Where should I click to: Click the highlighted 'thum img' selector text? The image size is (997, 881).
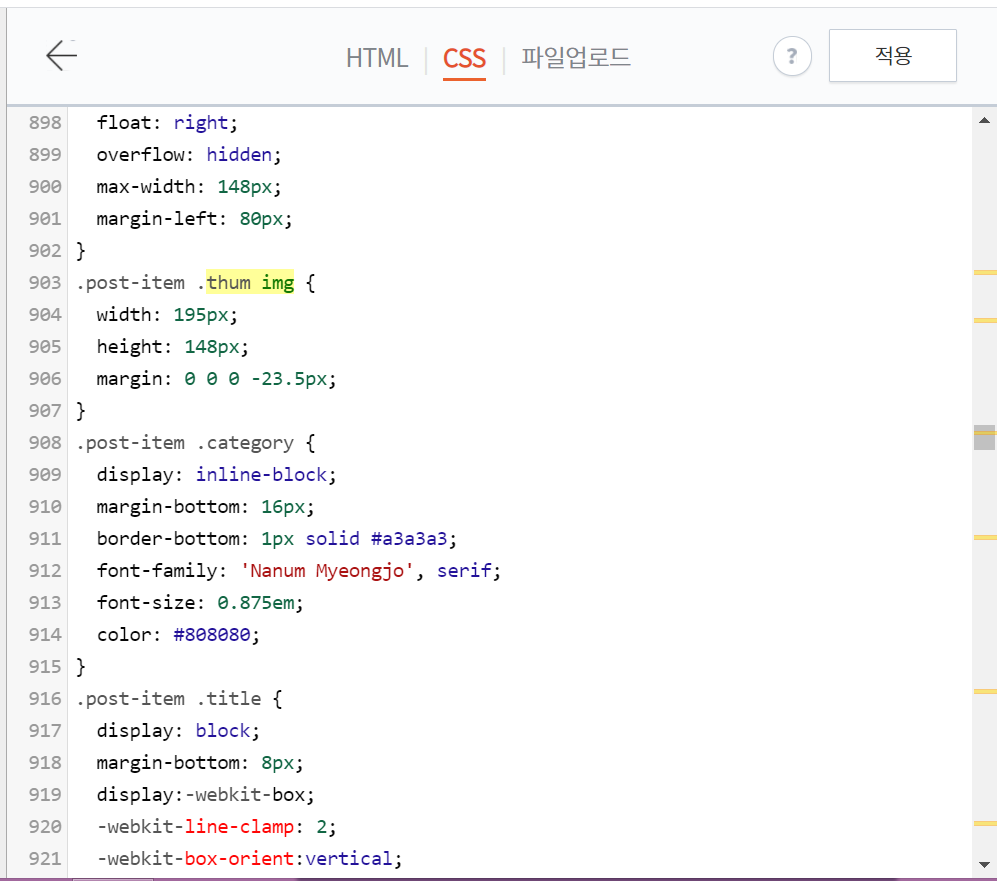pyautogui.click(x=250, y=282)
